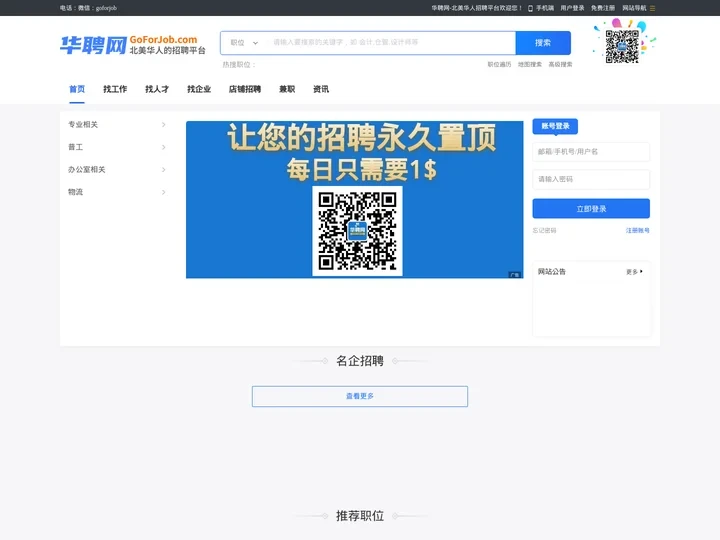The width and height of the screenshot is (720, 540).
Task: Go to the 找人才 tab
Action: [157, 89]
